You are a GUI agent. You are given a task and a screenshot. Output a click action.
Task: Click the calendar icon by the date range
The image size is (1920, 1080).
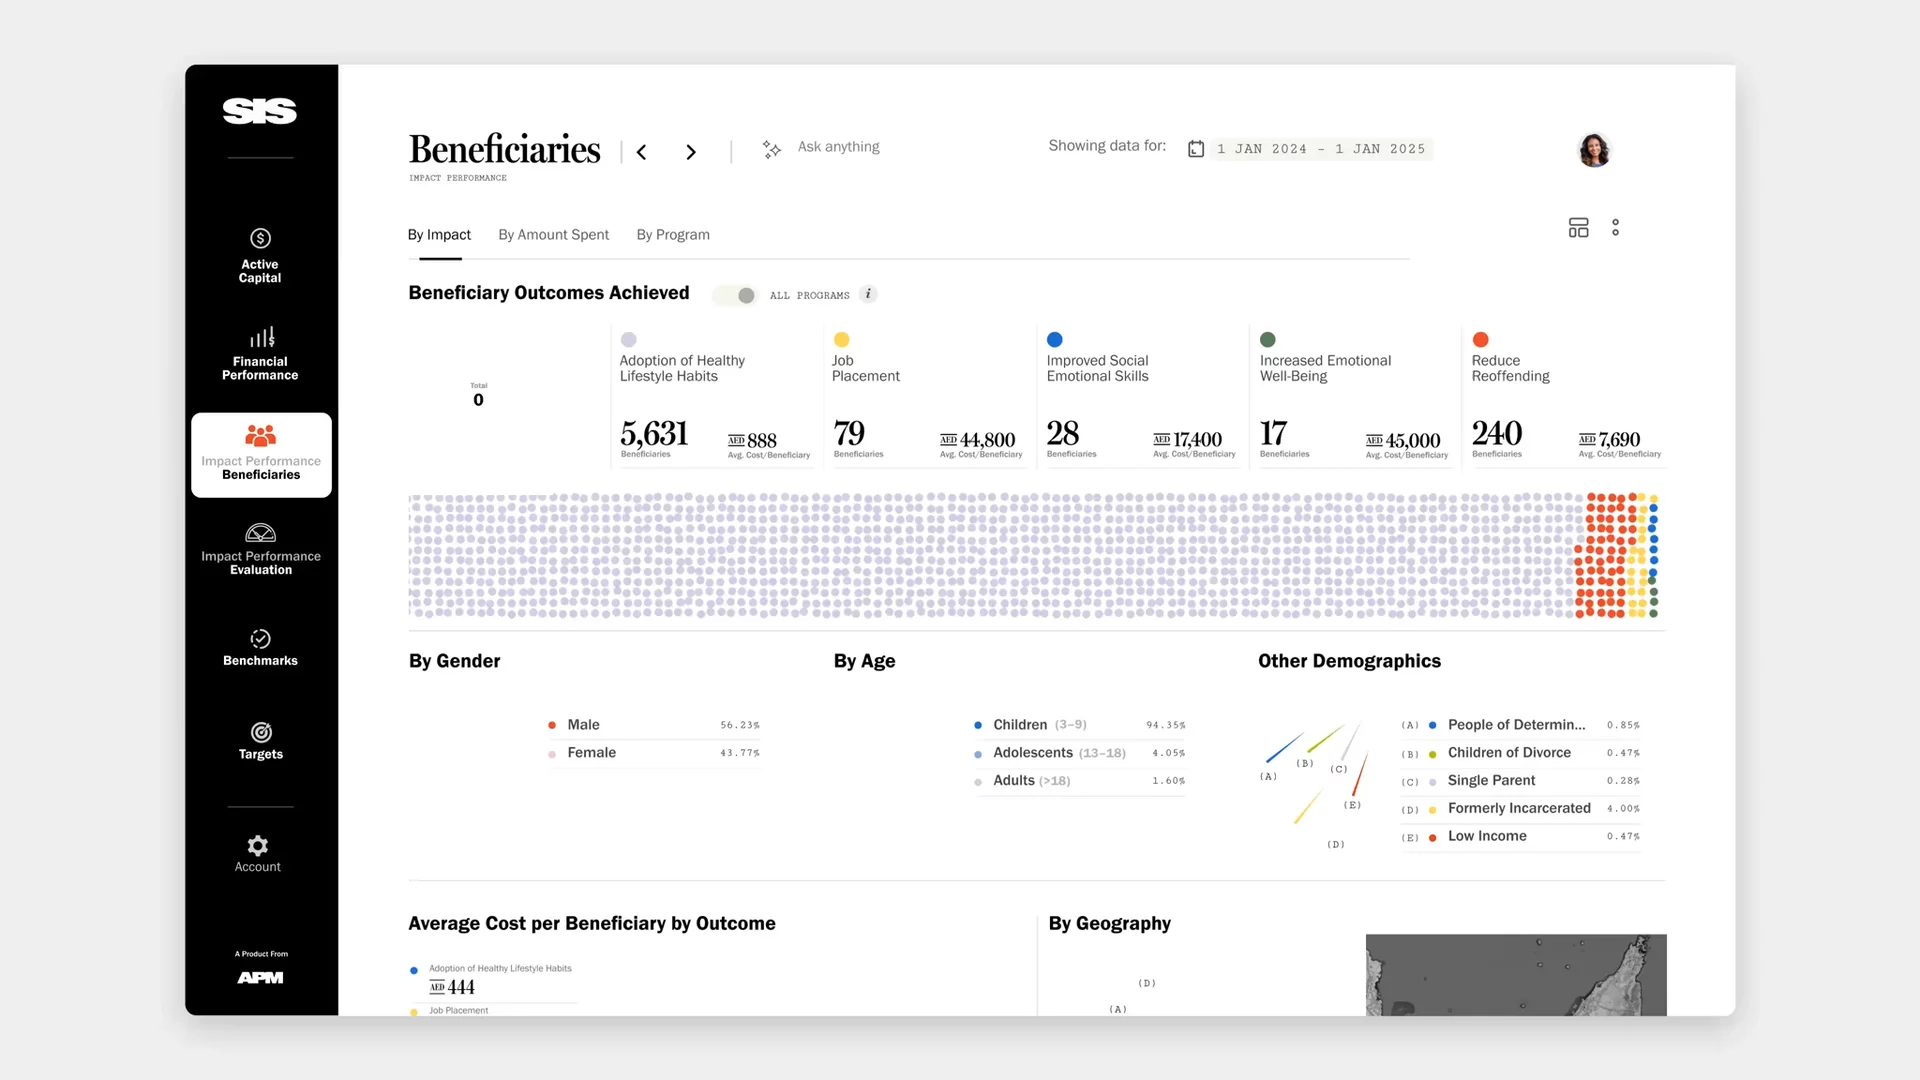click(x=1195, y=149)
